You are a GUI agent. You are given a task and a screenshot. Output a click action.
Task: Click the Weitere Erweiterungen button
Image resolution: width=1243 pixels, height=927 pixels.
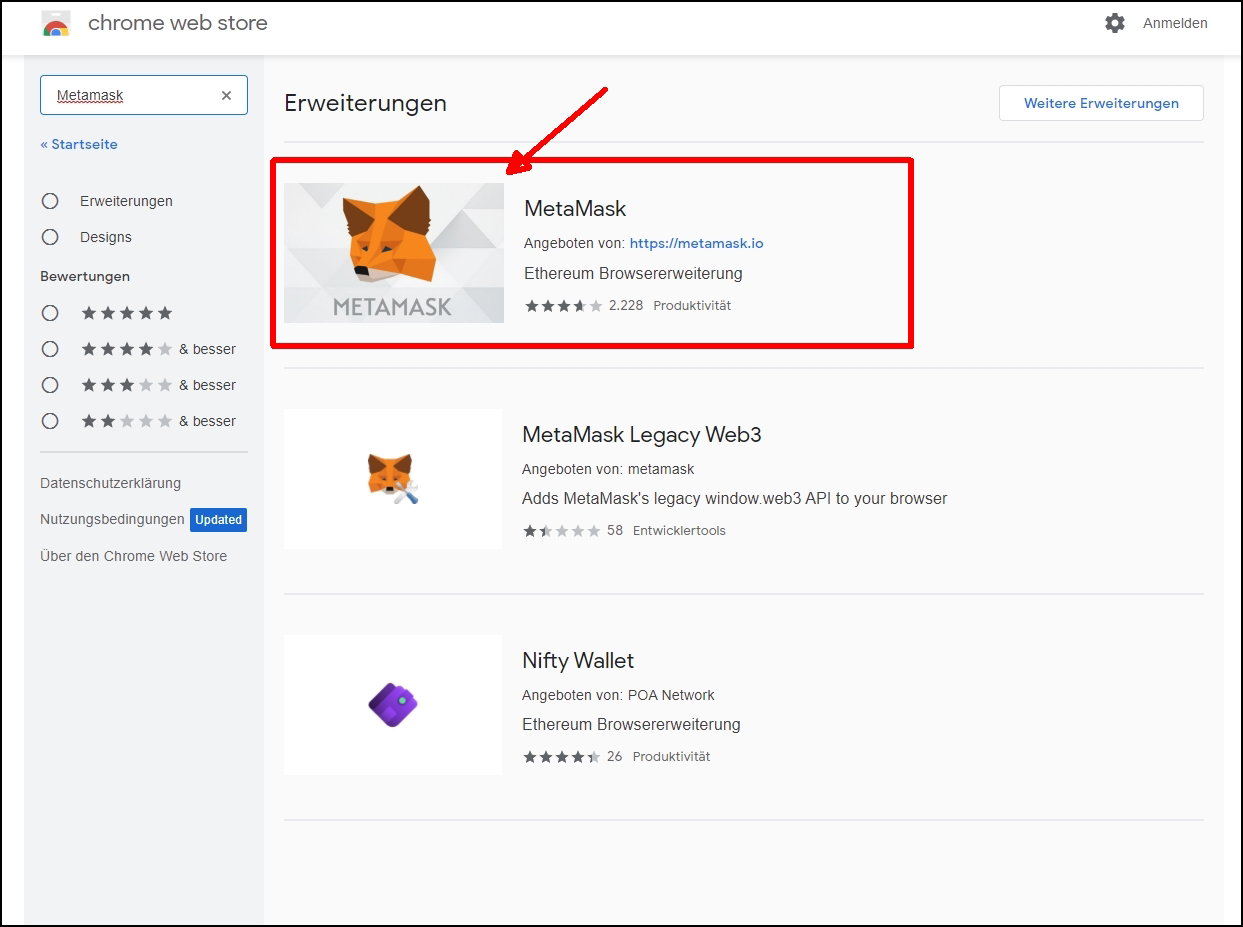[1101, 103]
